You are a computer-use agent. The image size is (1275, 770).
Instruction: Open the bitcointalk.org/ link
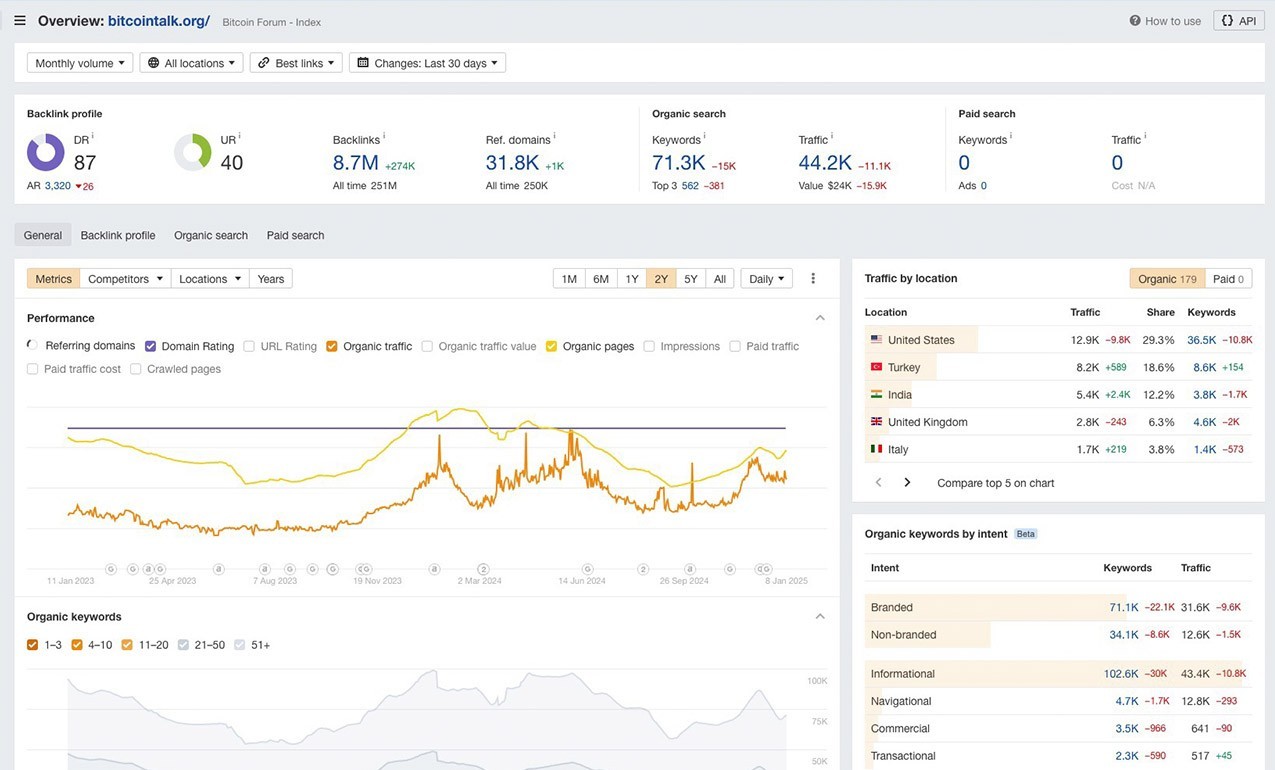(159, 21)
